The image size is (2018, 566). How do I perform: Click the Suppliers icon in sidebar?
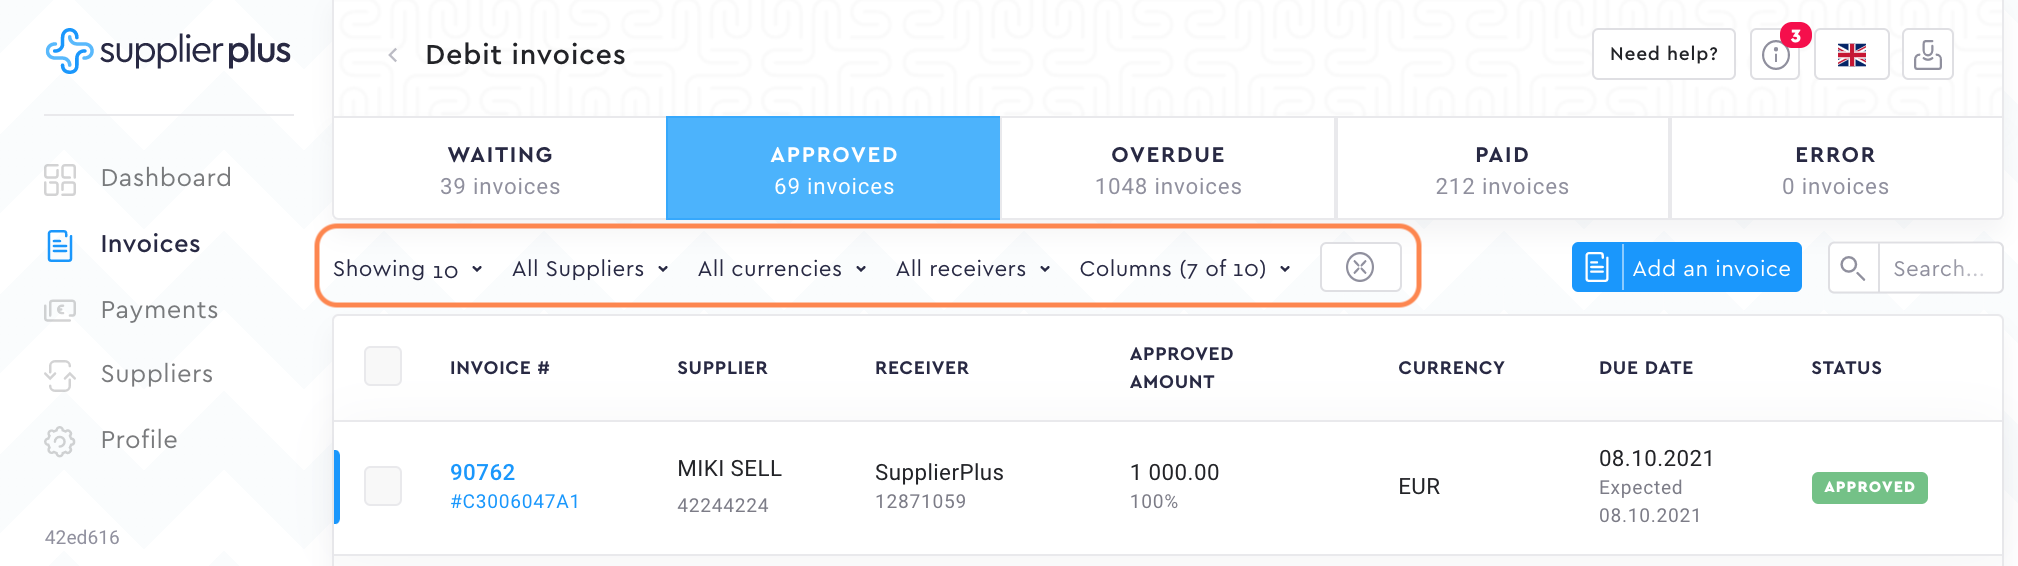point(60,375)
